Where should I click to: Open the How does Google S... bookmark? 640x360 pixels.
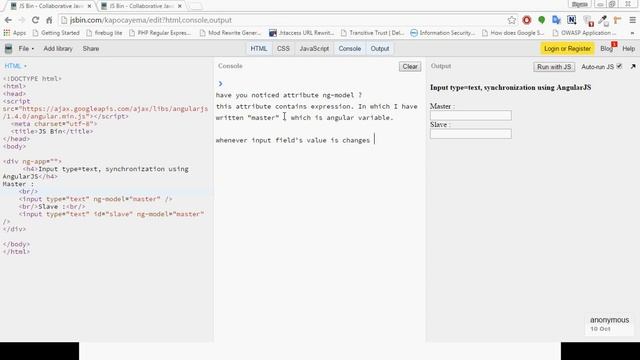[x=513, y=33]
